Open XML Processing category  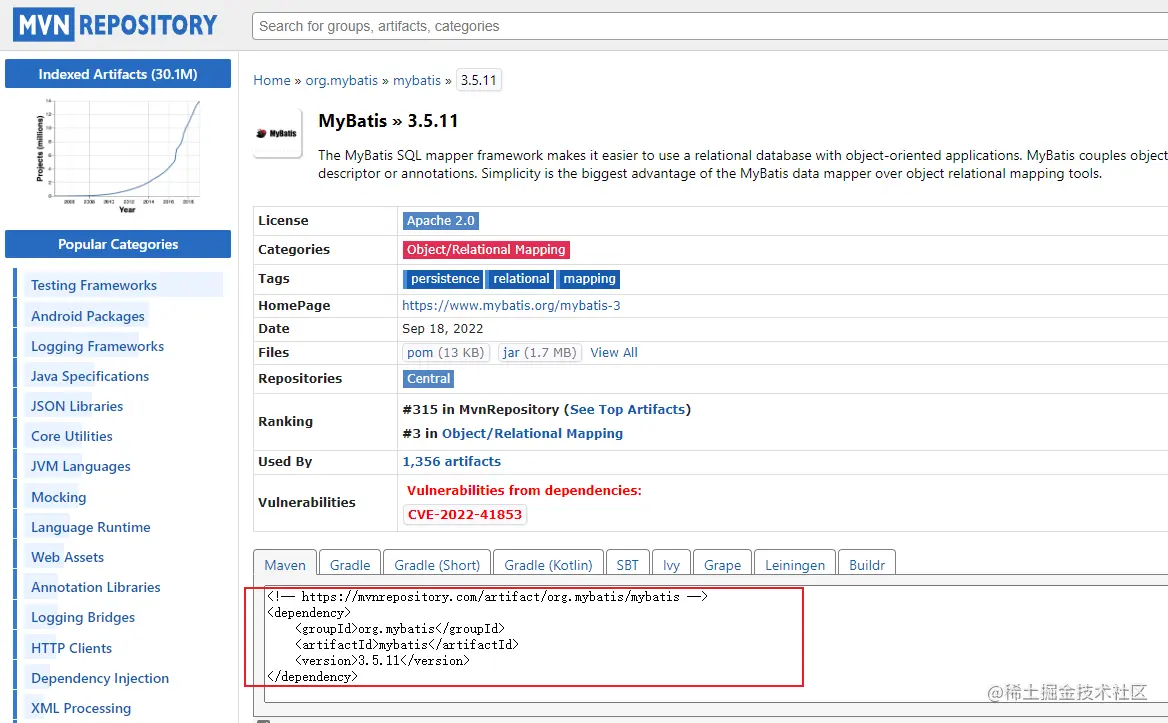click(80, 708)
